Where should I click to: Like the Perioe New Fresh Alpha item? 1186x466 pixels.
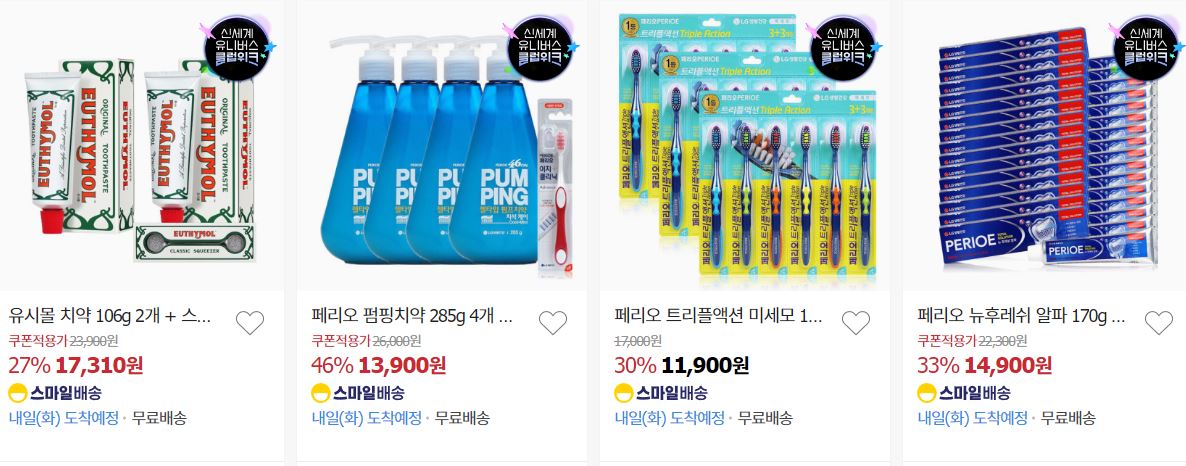click(1159, 323)
